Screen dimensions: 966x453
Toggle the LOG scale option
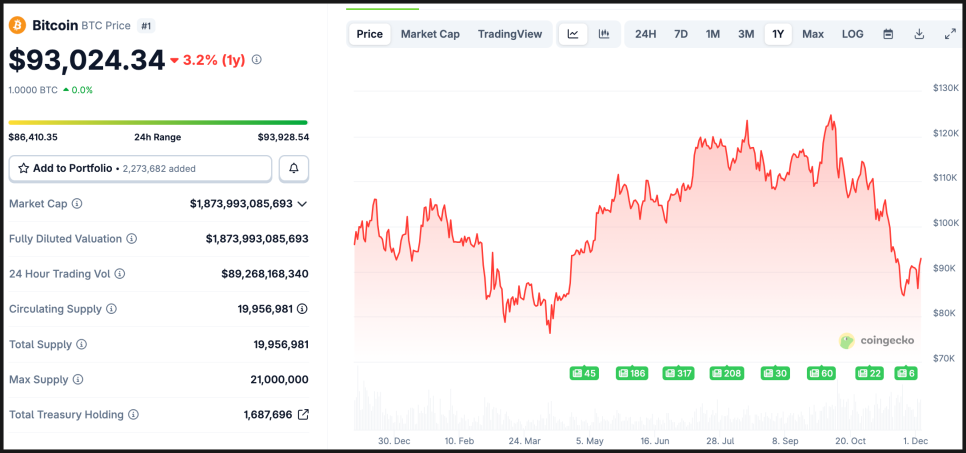[x=852, y=34]
